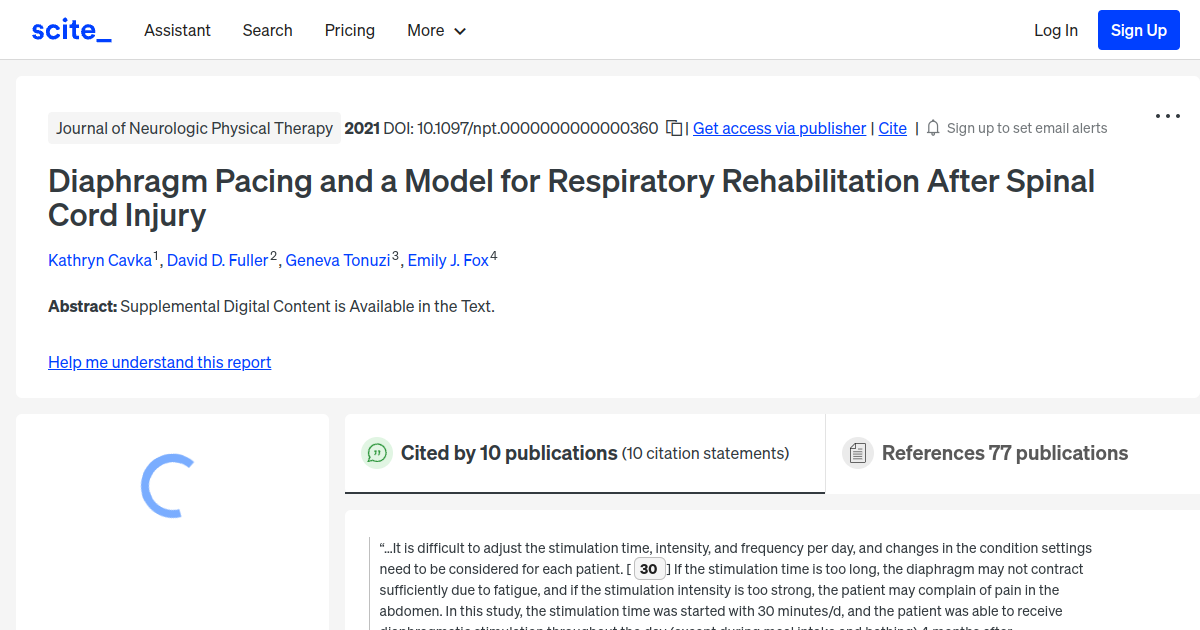View author profile of Kathryn Cavka
This screenshot has width=1200, height=630.
(x=100, y=260)
